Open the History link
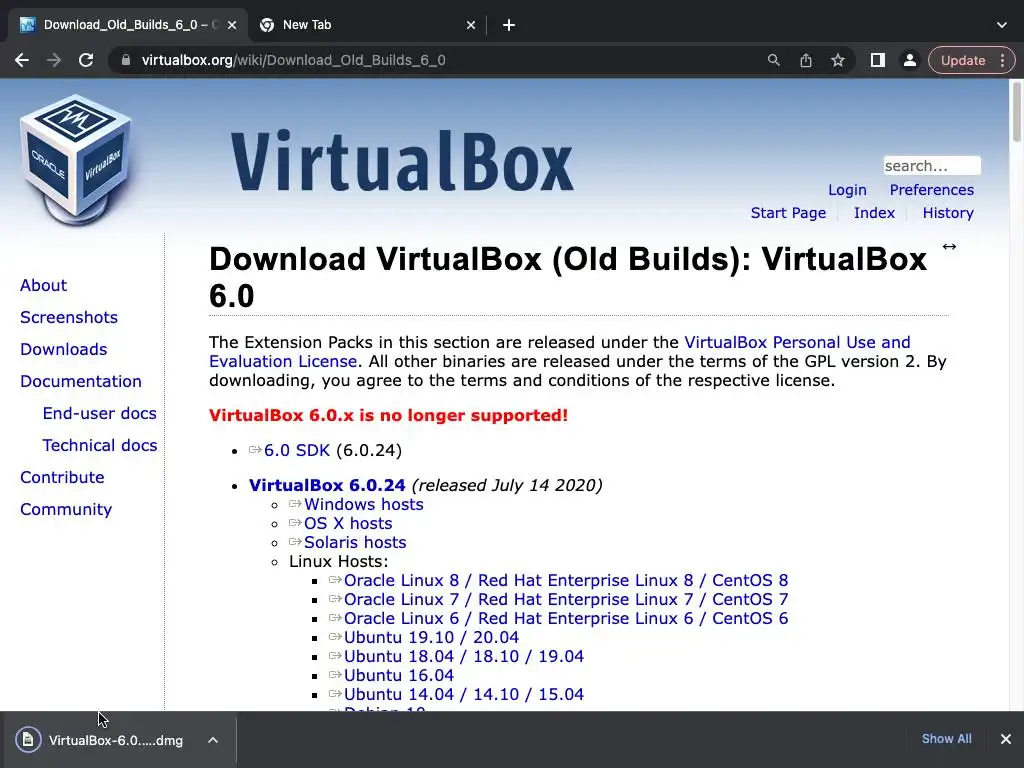 click(948, 213)
